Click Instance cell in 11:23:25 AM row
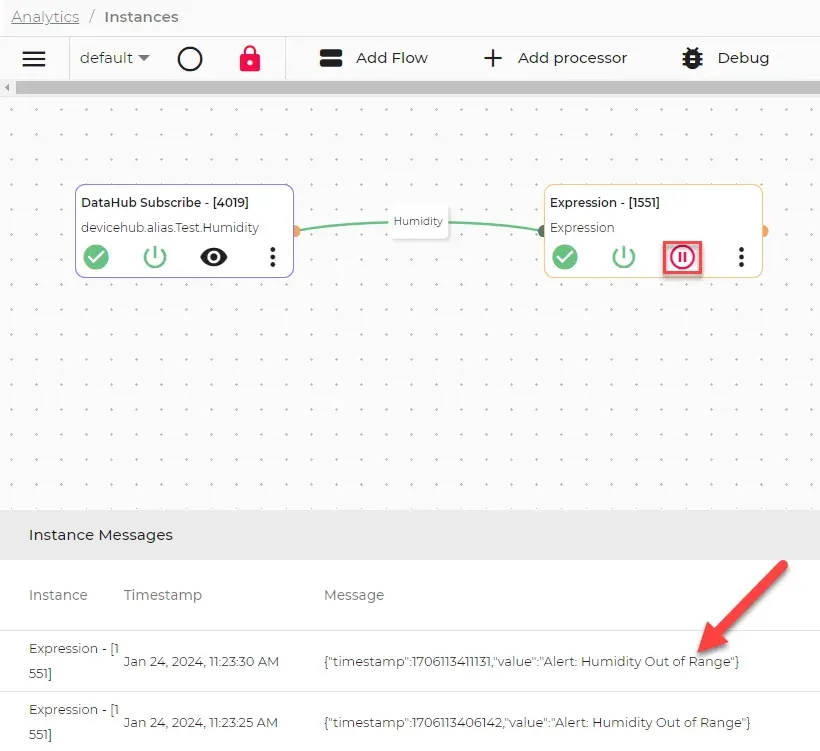 click(x=74, y=722)
